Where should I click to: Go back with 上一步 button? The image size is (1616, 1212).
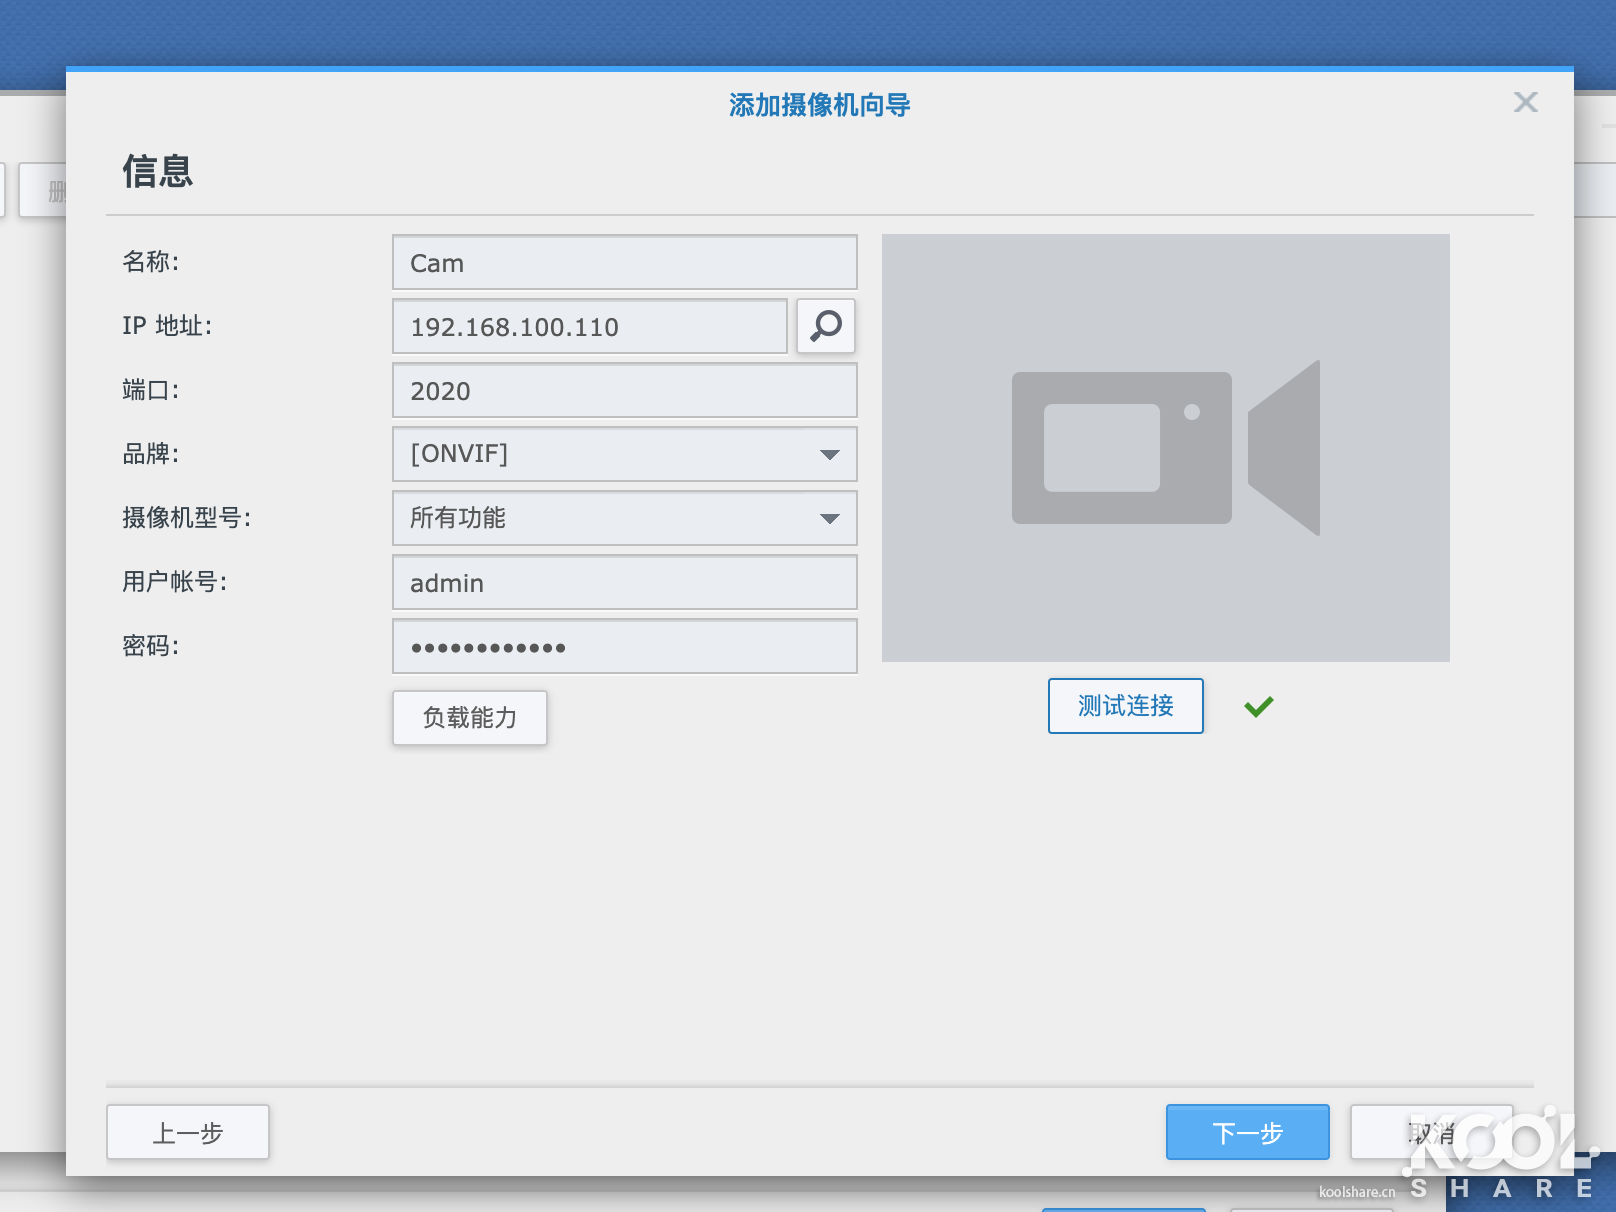tap(188, 1132)
